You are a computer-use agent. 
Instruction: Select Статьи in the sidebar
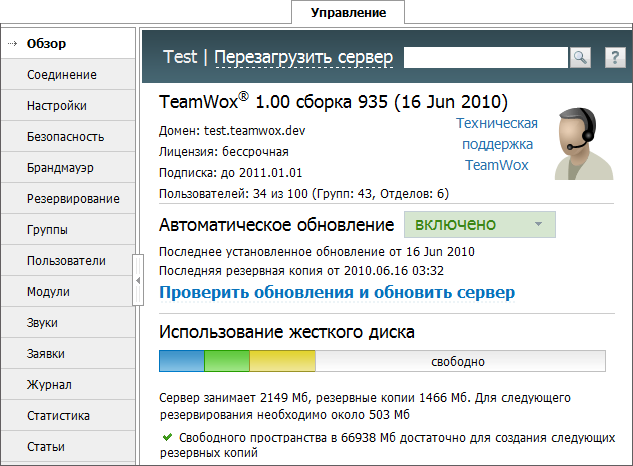pyautogui.click(x=68, y=447)
